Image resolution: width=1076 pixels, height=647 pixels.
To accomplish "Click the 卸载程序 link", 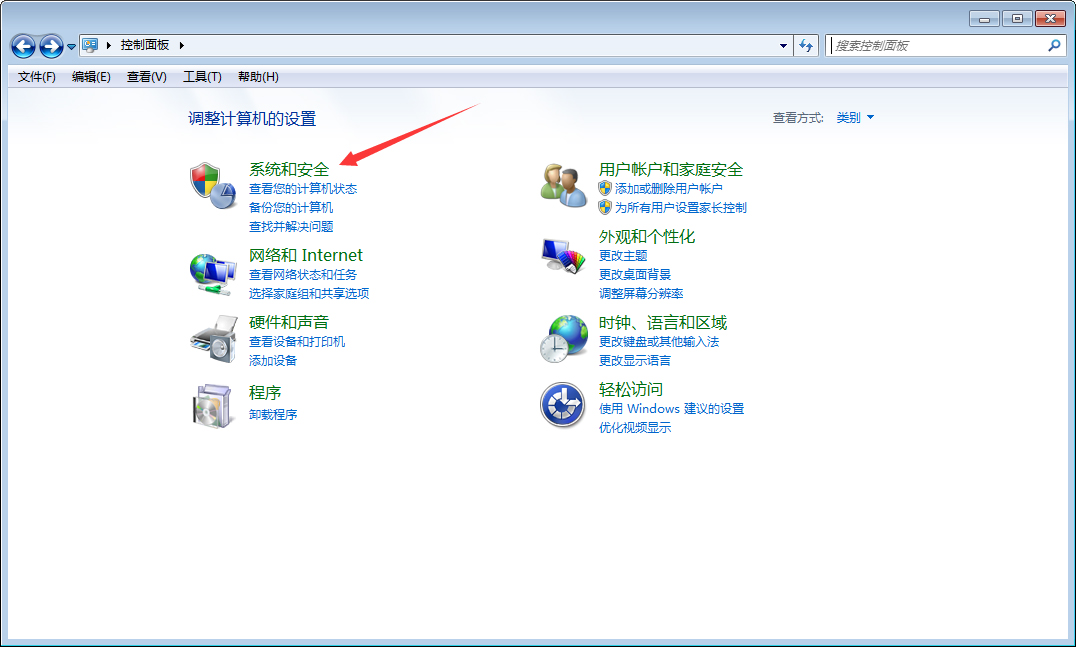I will pos(272,413).
